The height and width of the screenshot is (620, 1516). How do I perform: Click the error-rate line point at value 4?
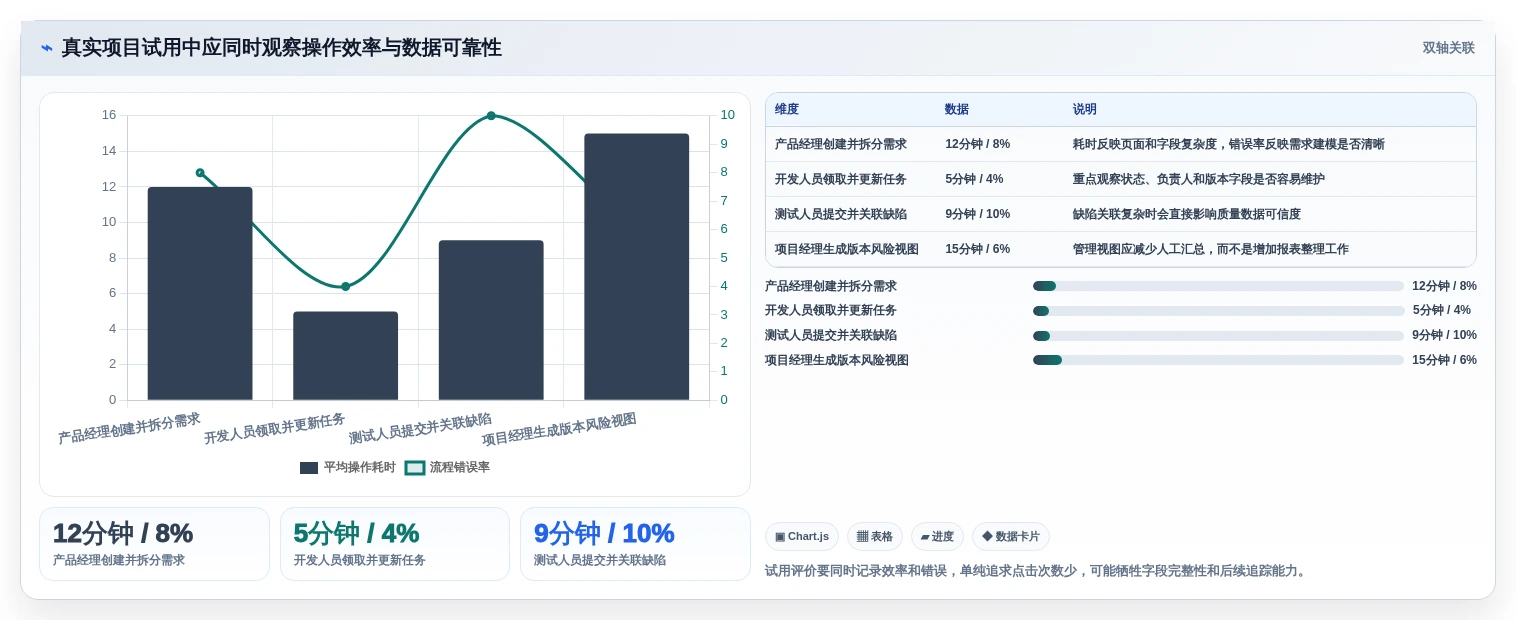pos(346,287)
